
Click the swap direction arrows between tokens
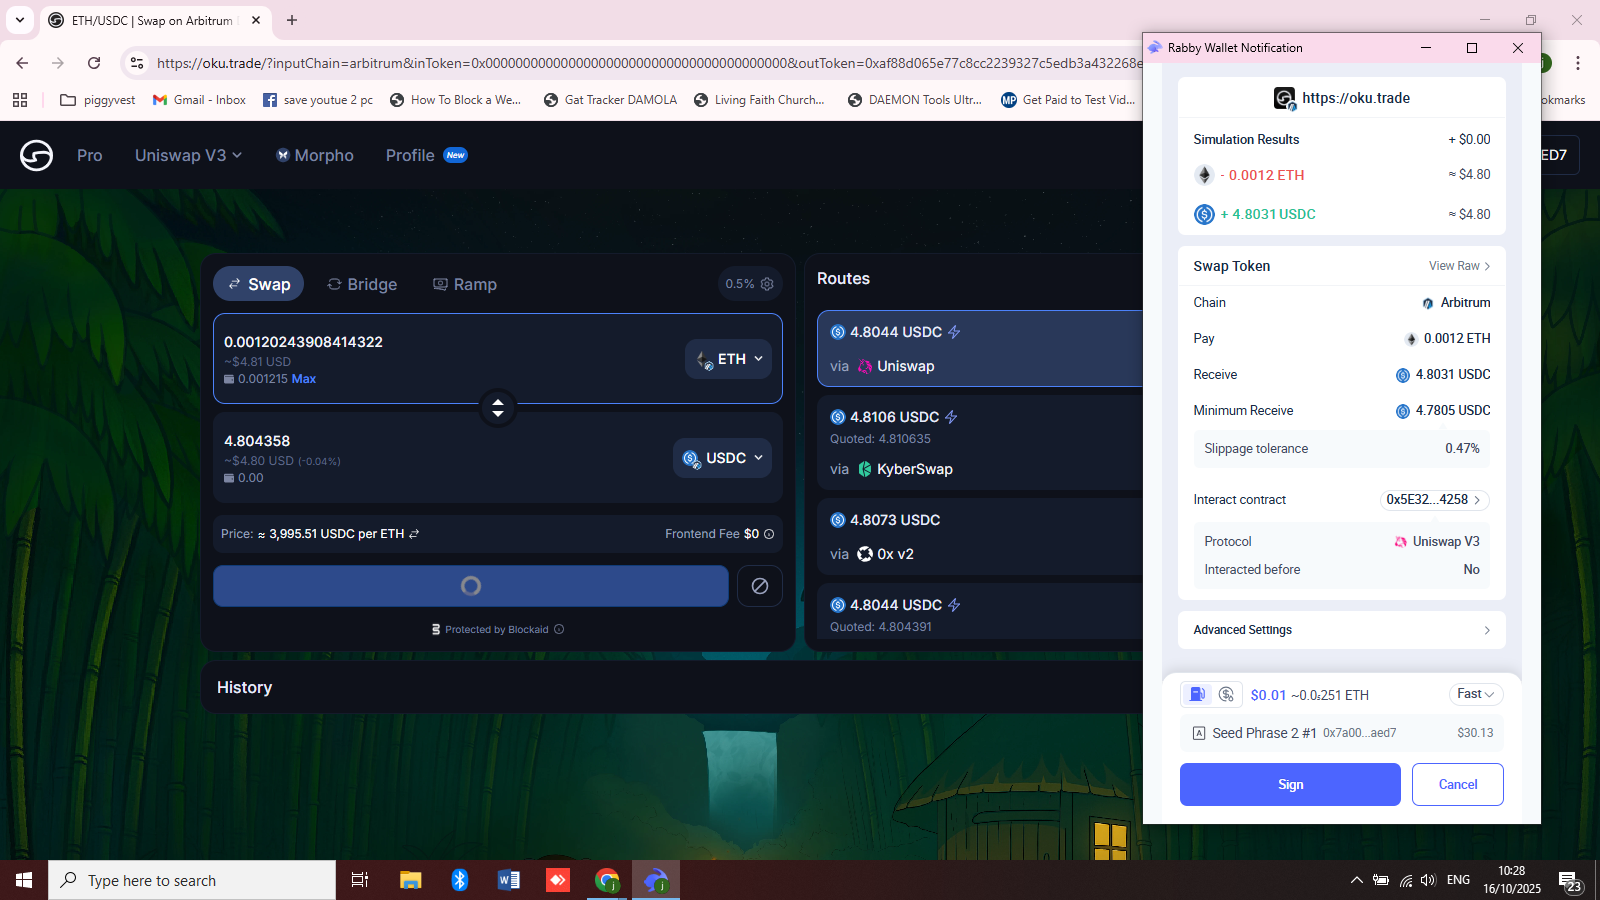(498, 407)
